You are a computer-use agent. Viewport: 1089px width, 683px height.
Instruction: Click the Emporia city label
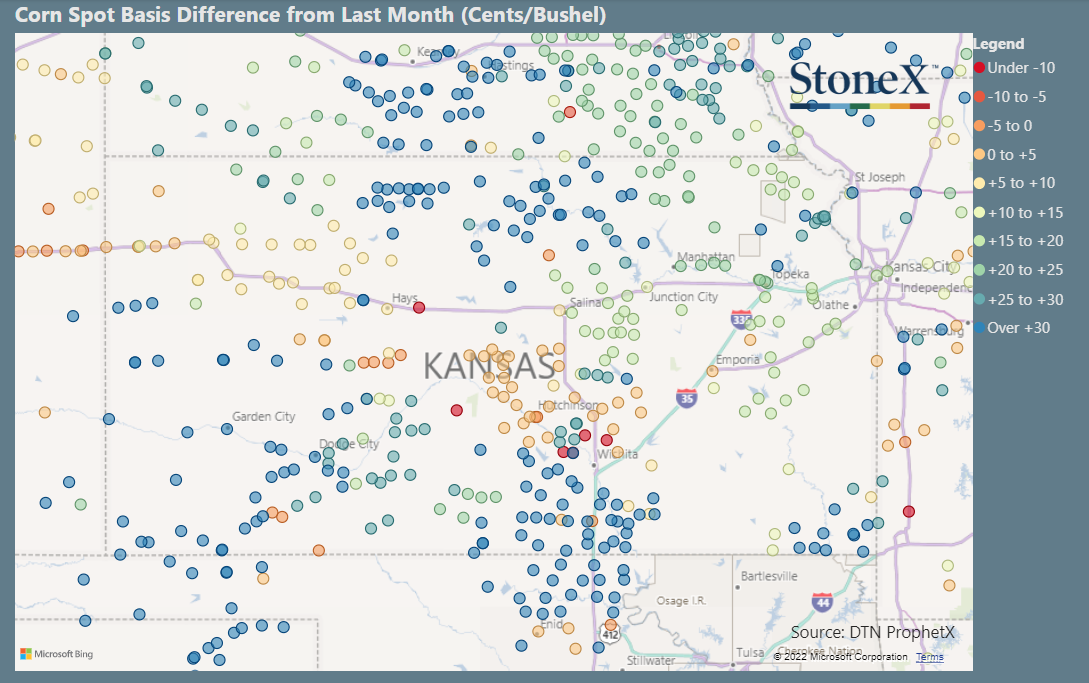point(738,359)
